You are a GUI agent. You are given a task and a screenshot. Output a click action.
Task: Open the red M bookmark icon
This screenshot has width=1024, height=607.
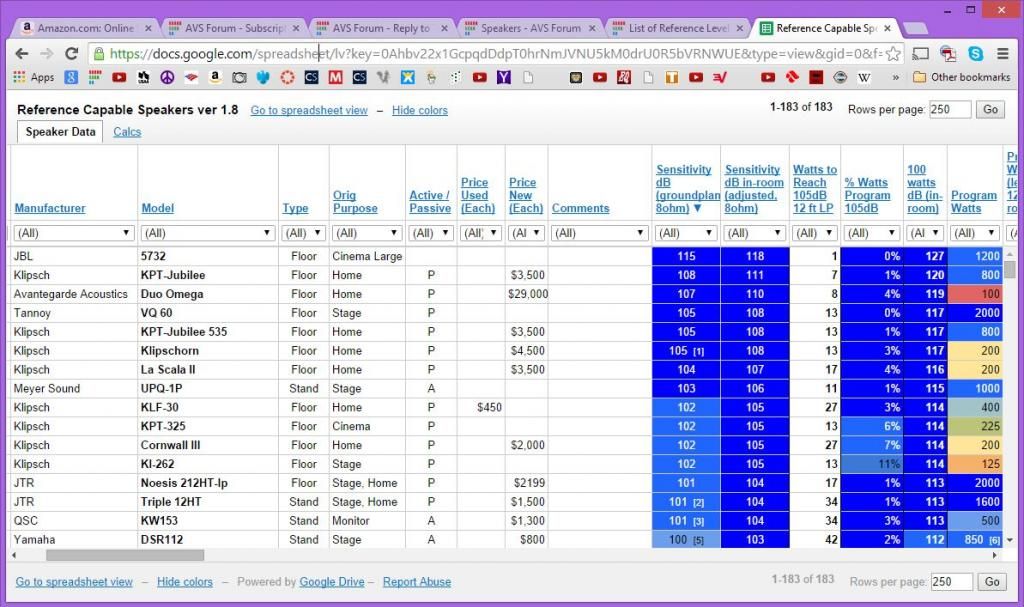(x=336, y=77)
